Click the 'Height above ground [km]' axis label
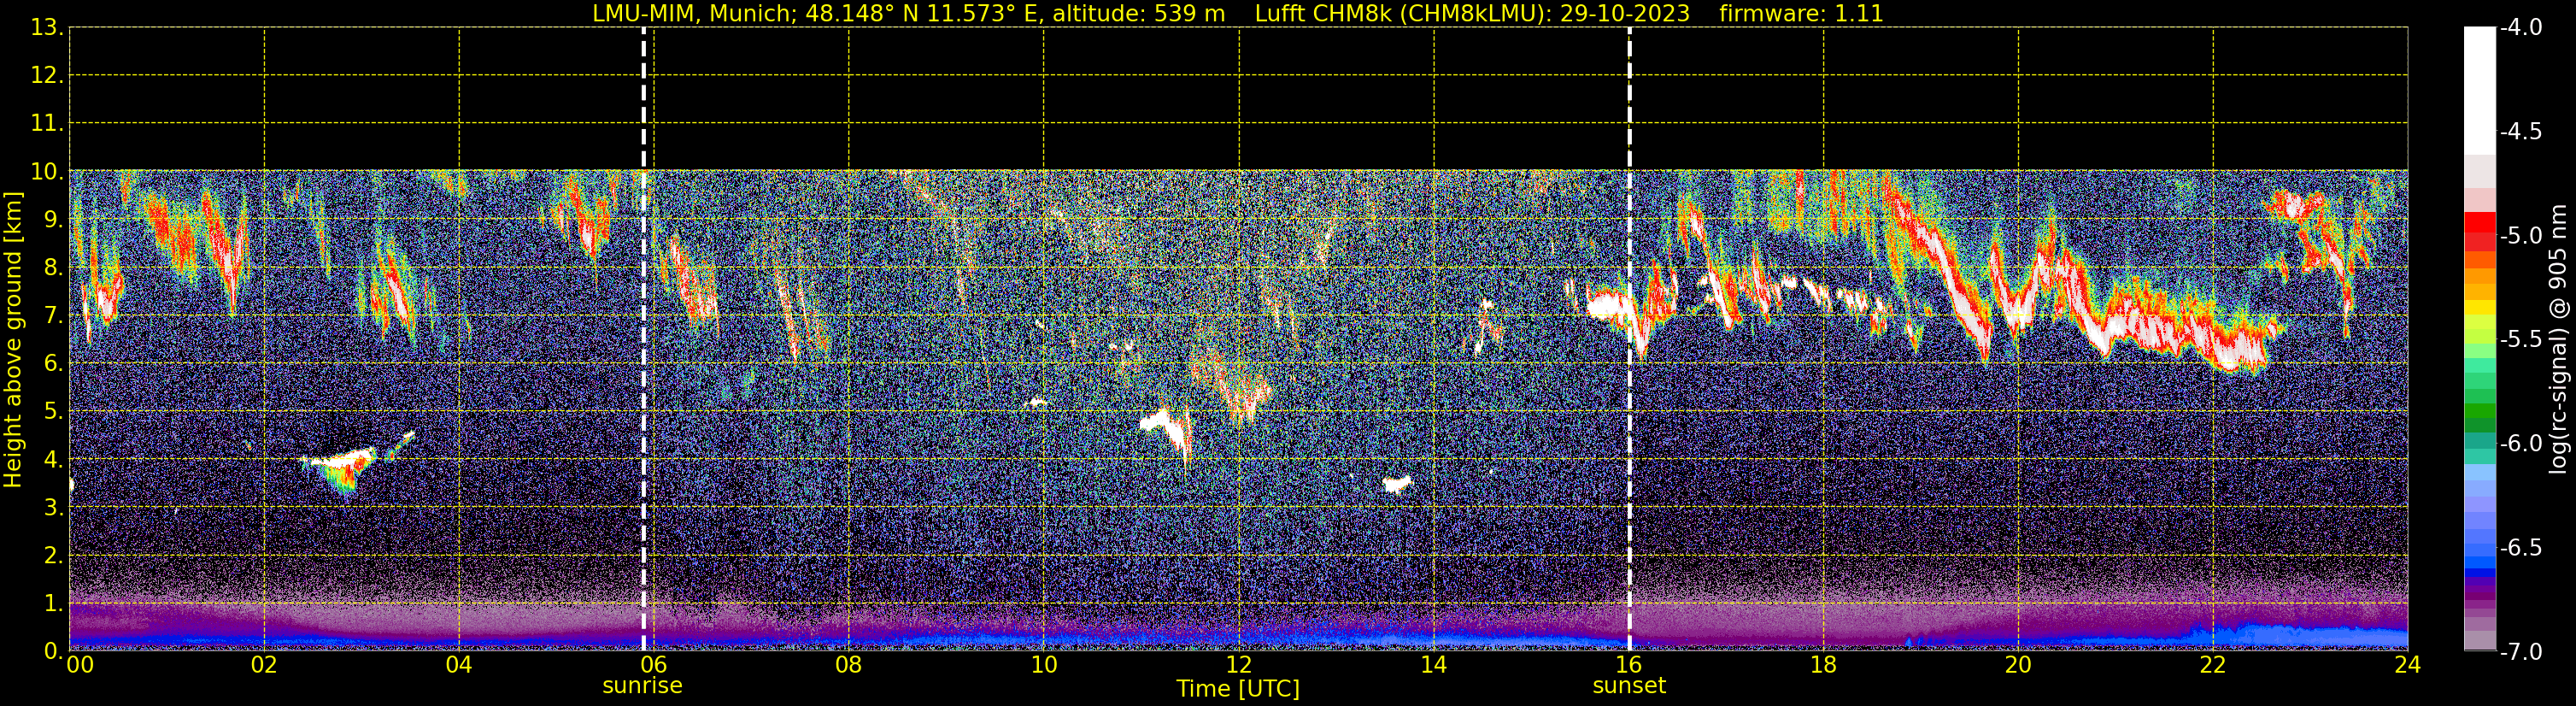Viewport: 2576px width, 706px height. click(x=13, y=340)
